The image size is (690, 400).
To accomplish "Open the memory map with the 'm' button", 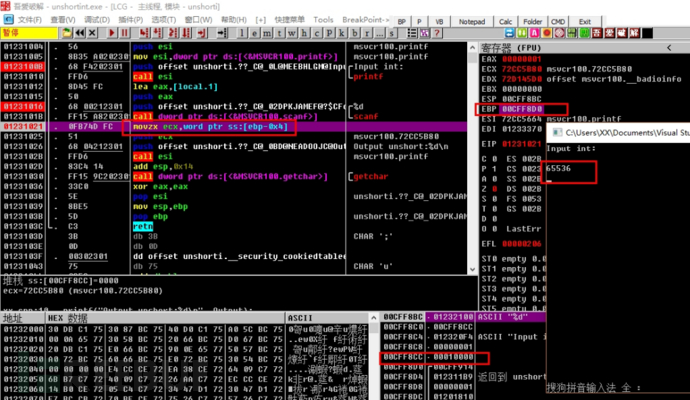I will click(267, 33).
